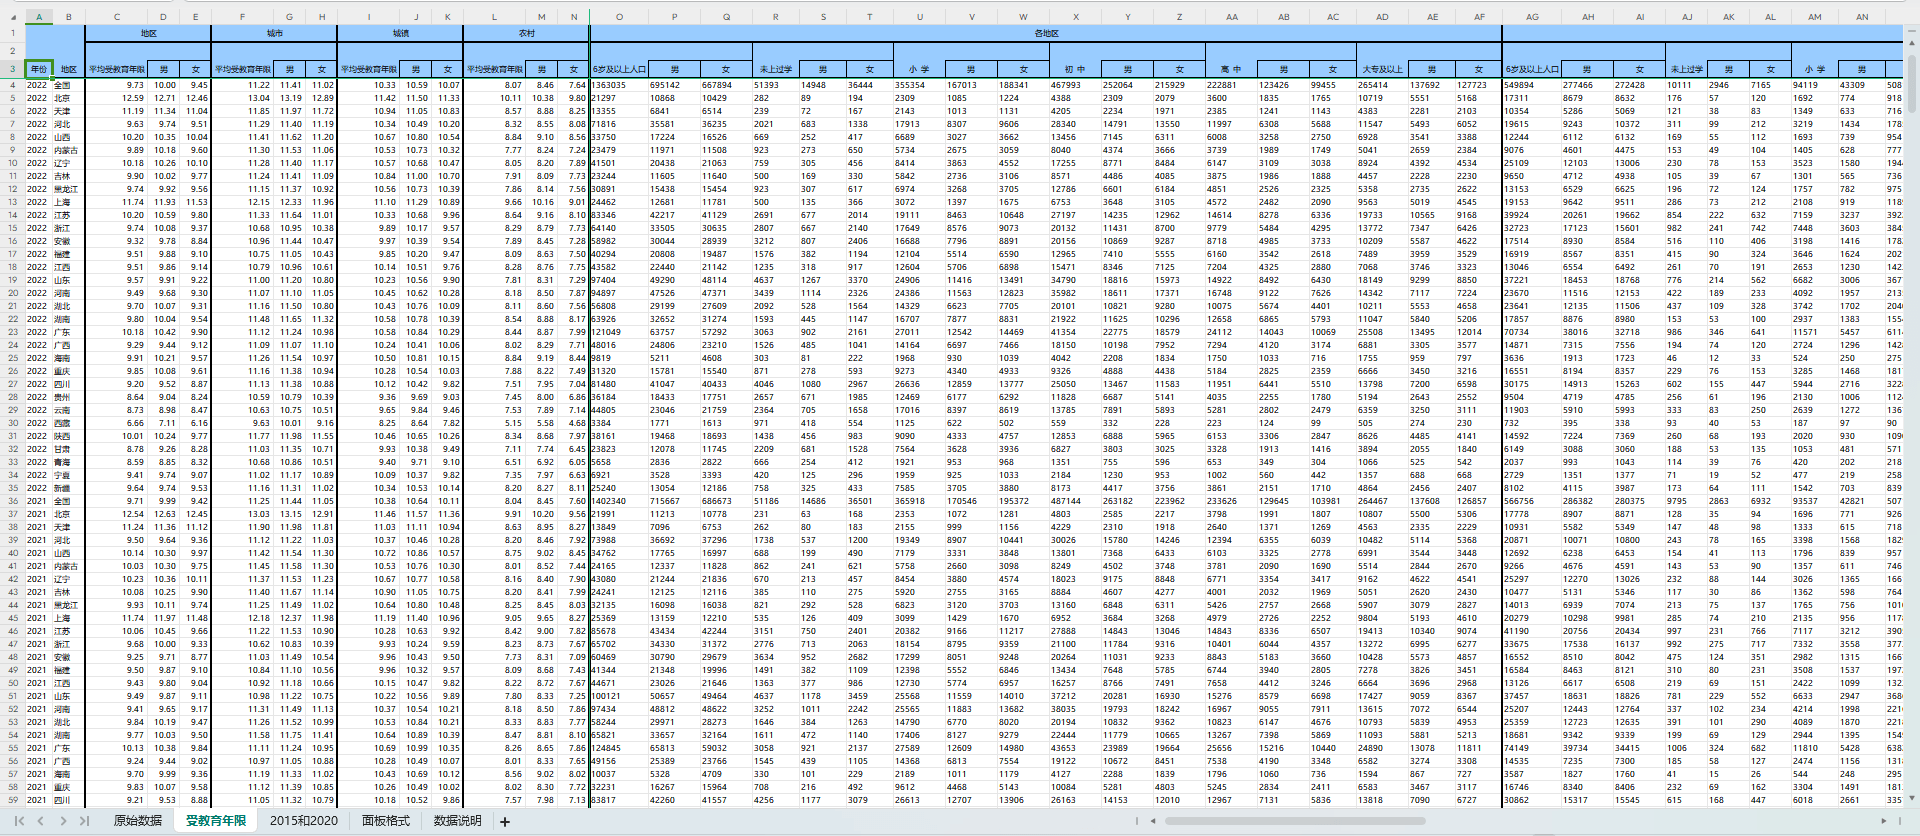
Task: Select column B header
Action: coord(69,17)
